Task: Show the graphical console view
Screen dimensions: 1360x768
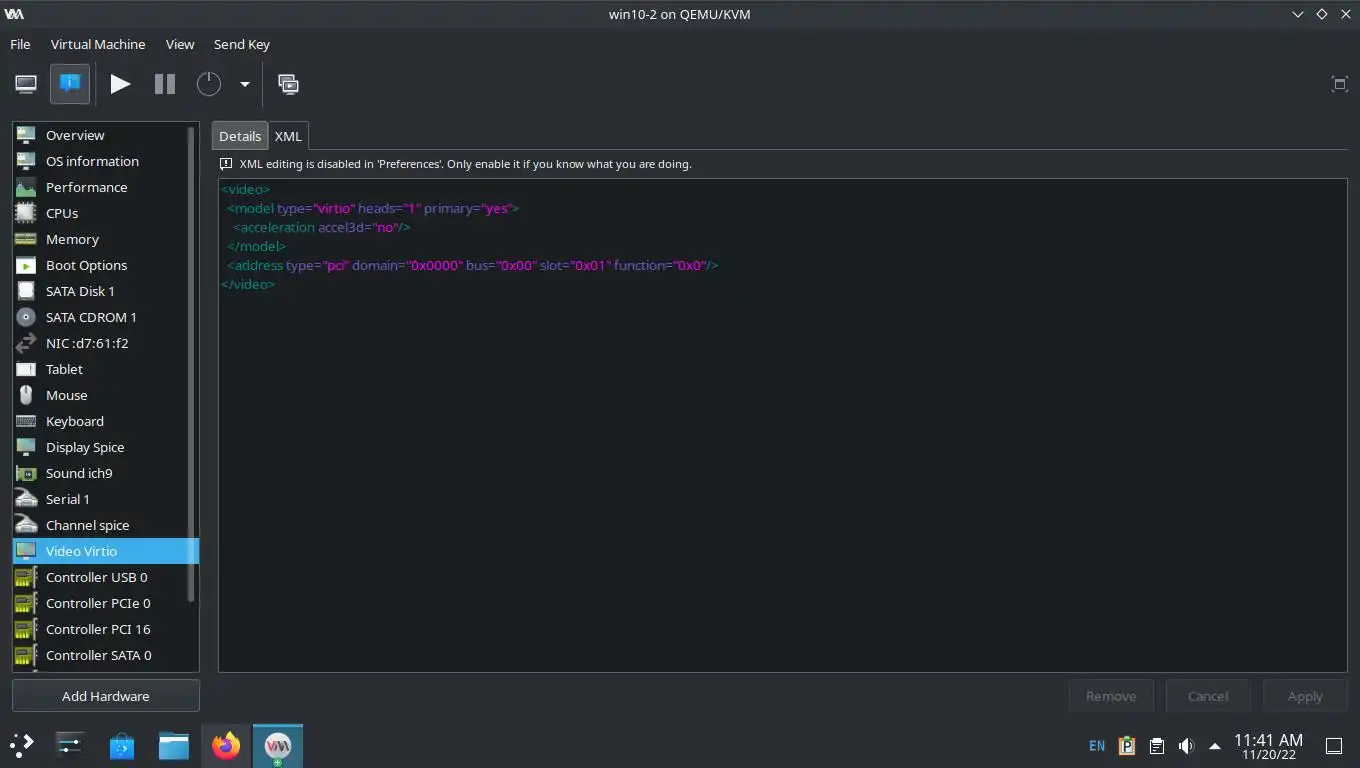Action: (26, 84)
